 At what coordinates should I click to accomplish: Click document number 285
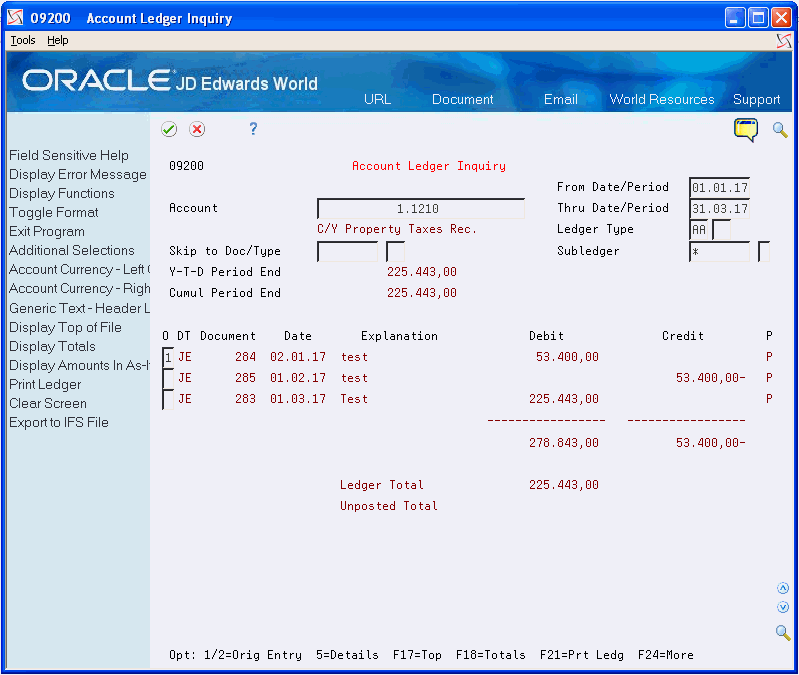tap(245, 378)
